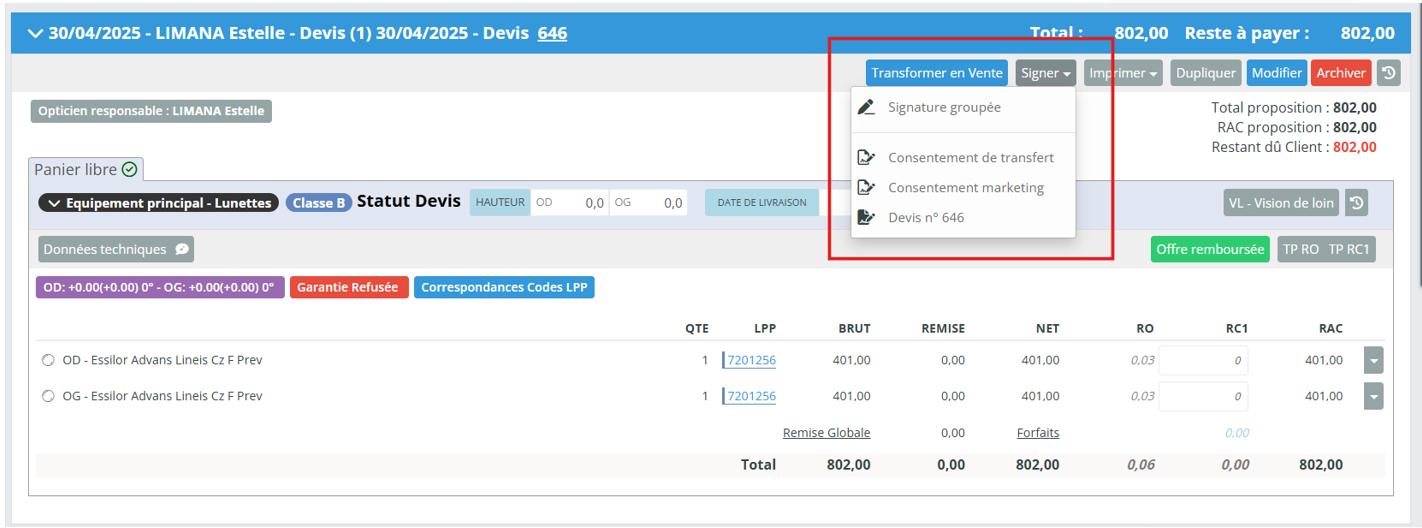The height and width of the screenshot is (528, 1422).
Task: Click the RC1 input on the OG row
Action: [1203, 396]
